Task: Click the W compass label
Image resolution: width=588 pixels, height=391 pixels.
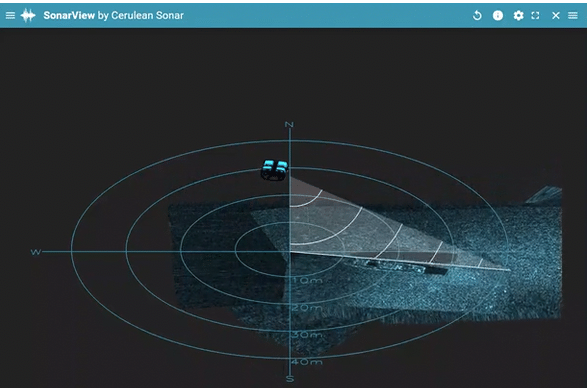Action: 36,252
